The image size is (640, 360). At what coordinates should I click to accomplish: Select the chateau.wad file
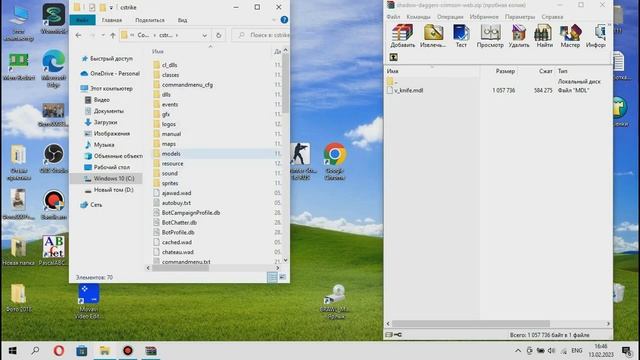point(178,252)
